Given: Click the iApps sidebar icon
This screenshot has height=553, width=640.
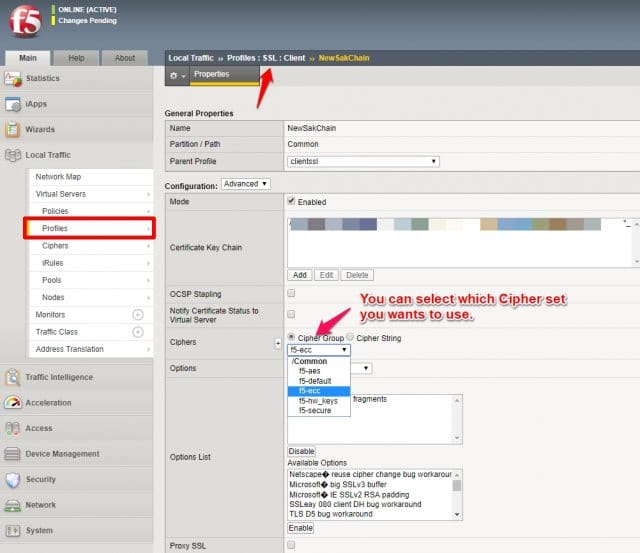Looking at the screenshot, I should tap(13, 104).
